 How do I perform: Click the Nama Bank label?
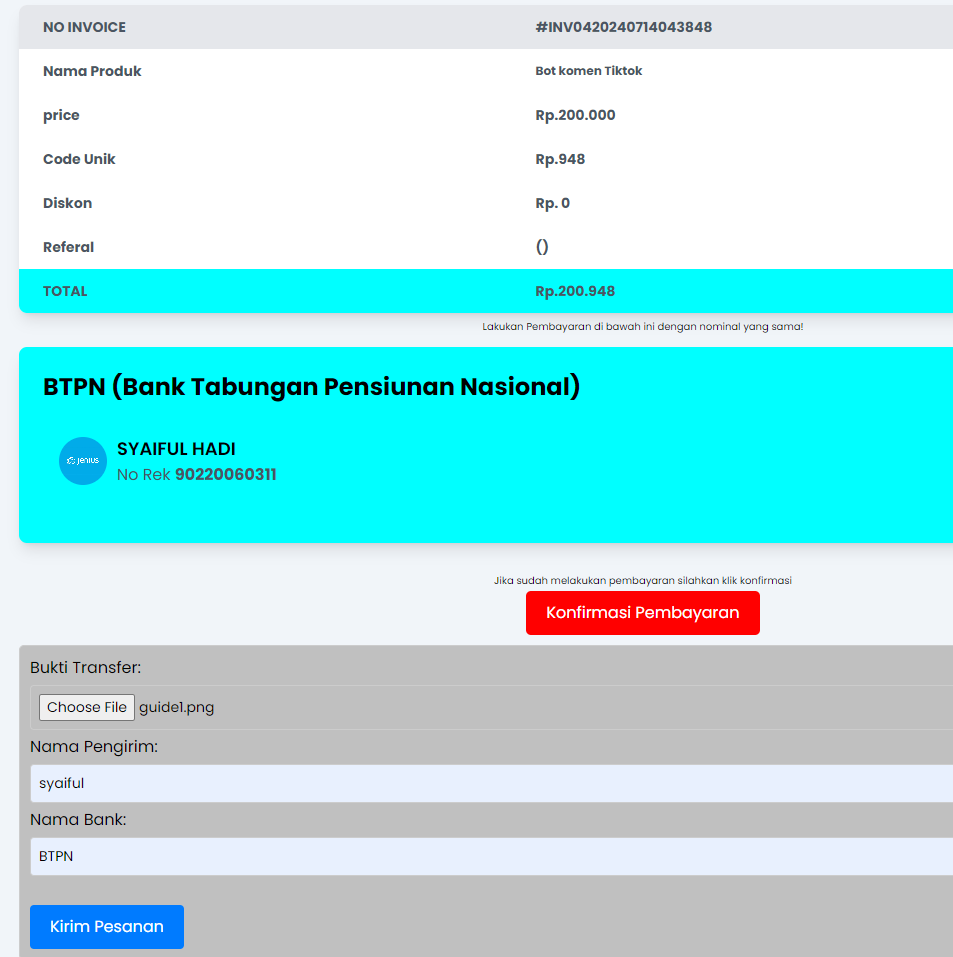coord(78,820)
